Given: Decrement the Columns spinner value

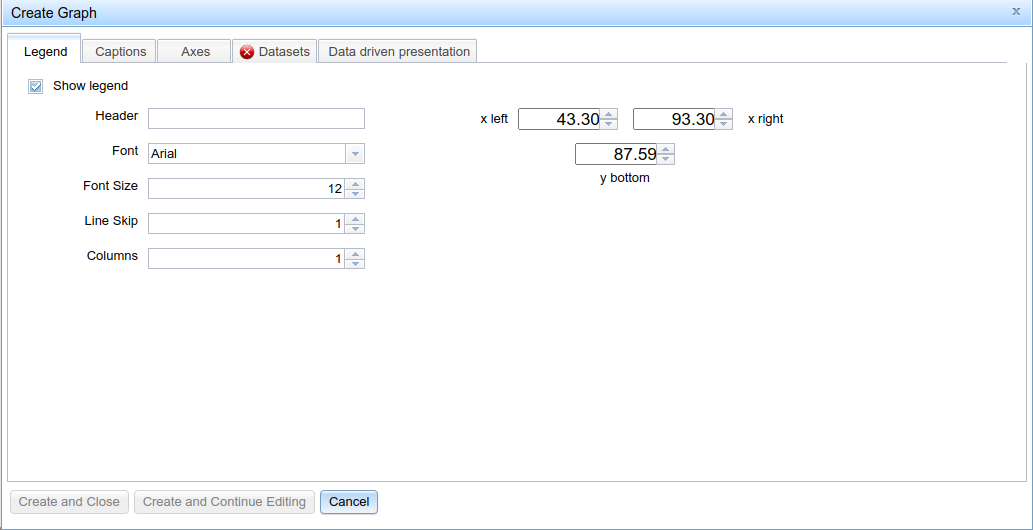Looking at the screenshot, I should tap(356, 263).
